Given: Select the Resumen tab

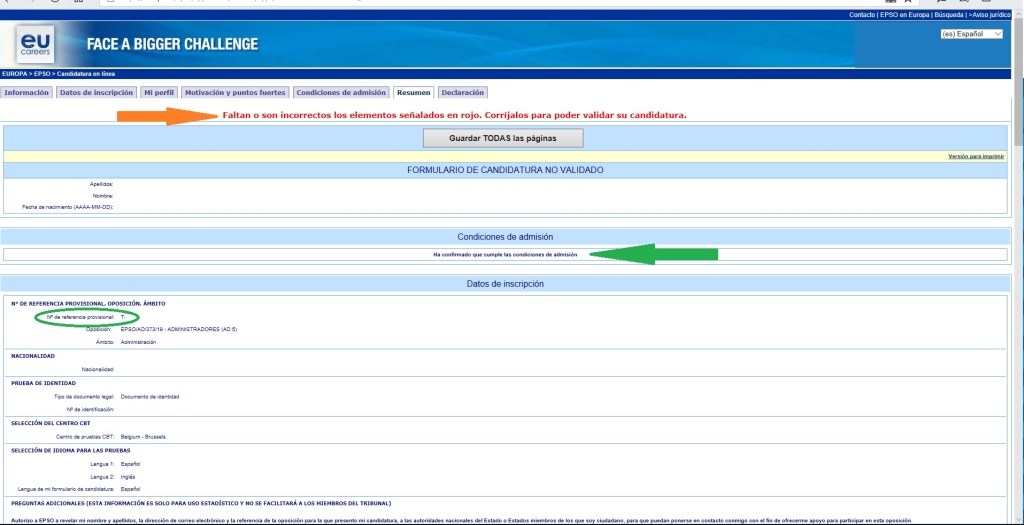Looking at the screenshot, I should coord(413,92).
